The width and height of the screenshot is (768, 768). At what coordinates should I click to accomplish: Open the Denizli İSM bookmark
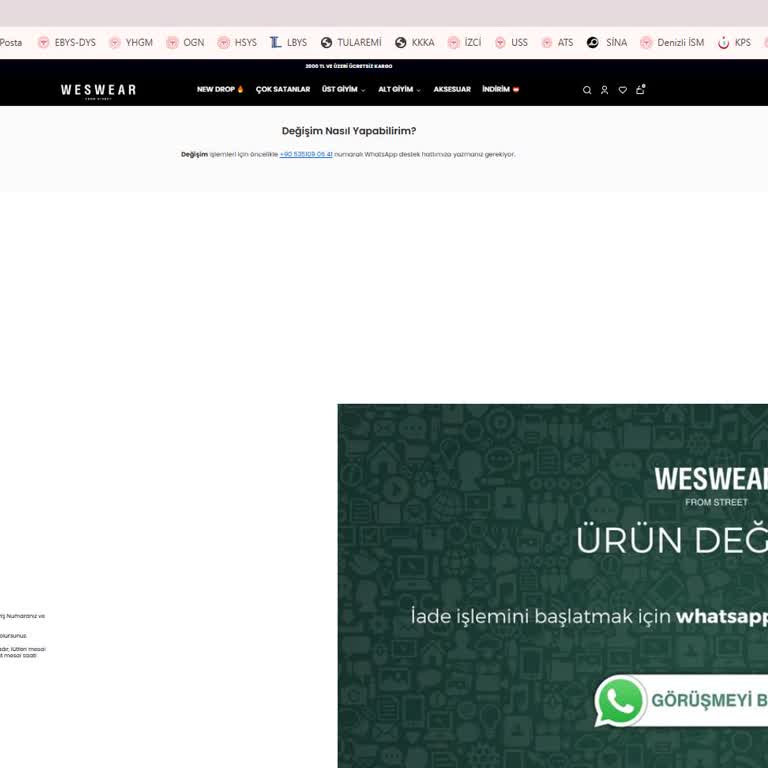672,43
